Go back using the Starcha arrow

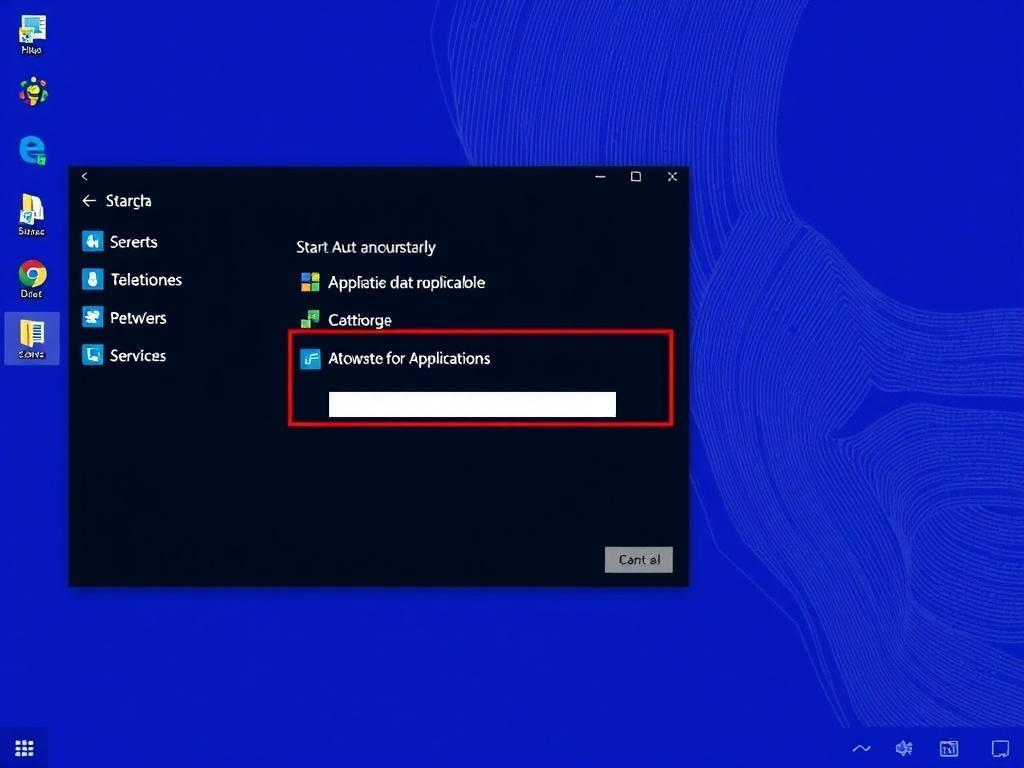coord(89,201)
